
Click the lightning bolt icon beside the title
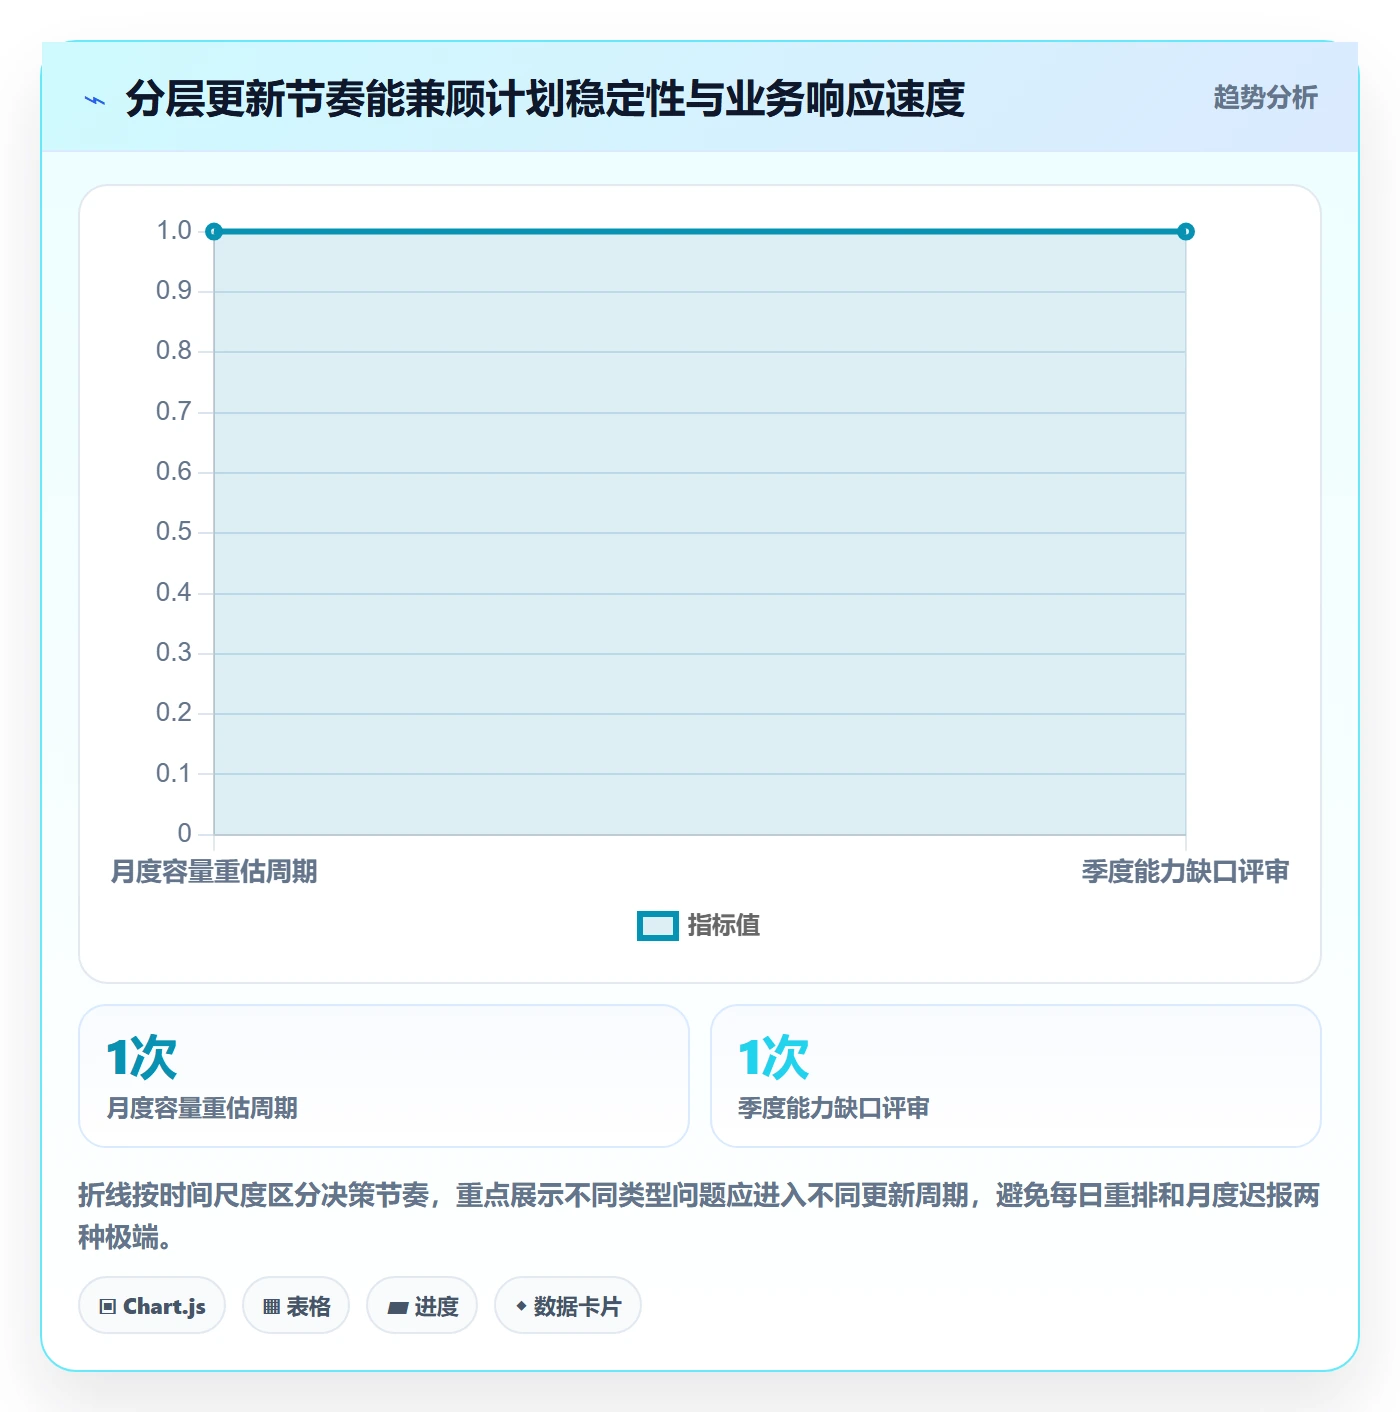95,100
